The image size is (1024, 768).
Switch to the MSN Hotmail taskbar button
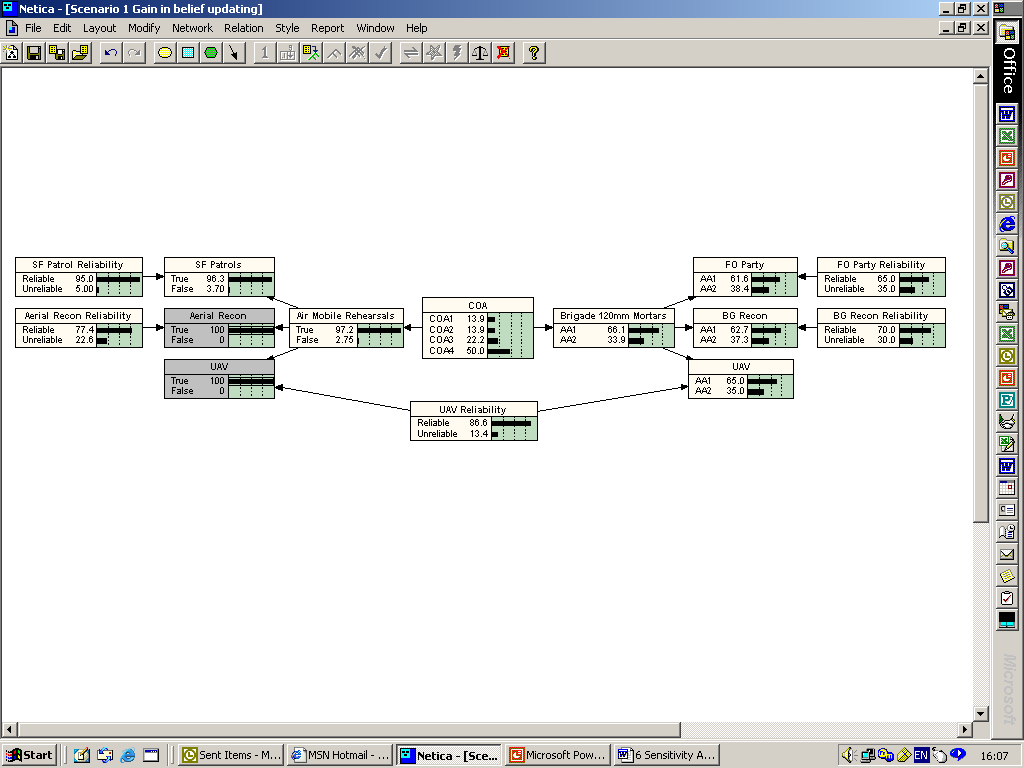(340, 755)
